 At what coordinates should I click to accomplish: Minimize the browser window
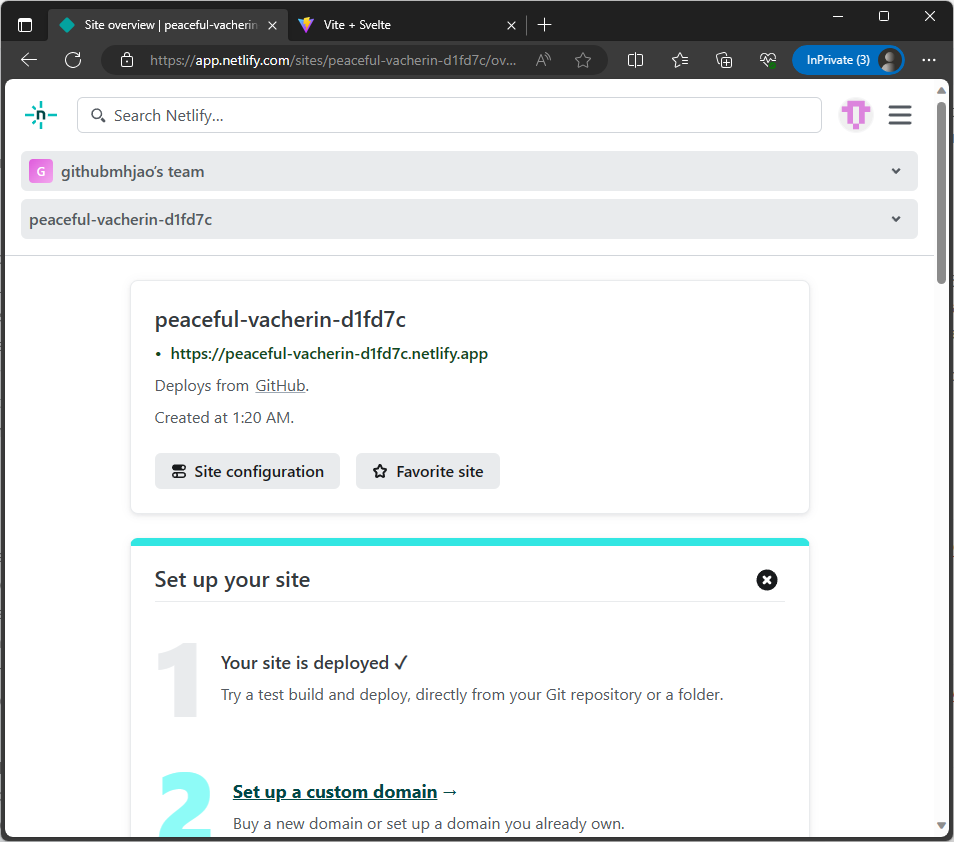tap(838, 16)
